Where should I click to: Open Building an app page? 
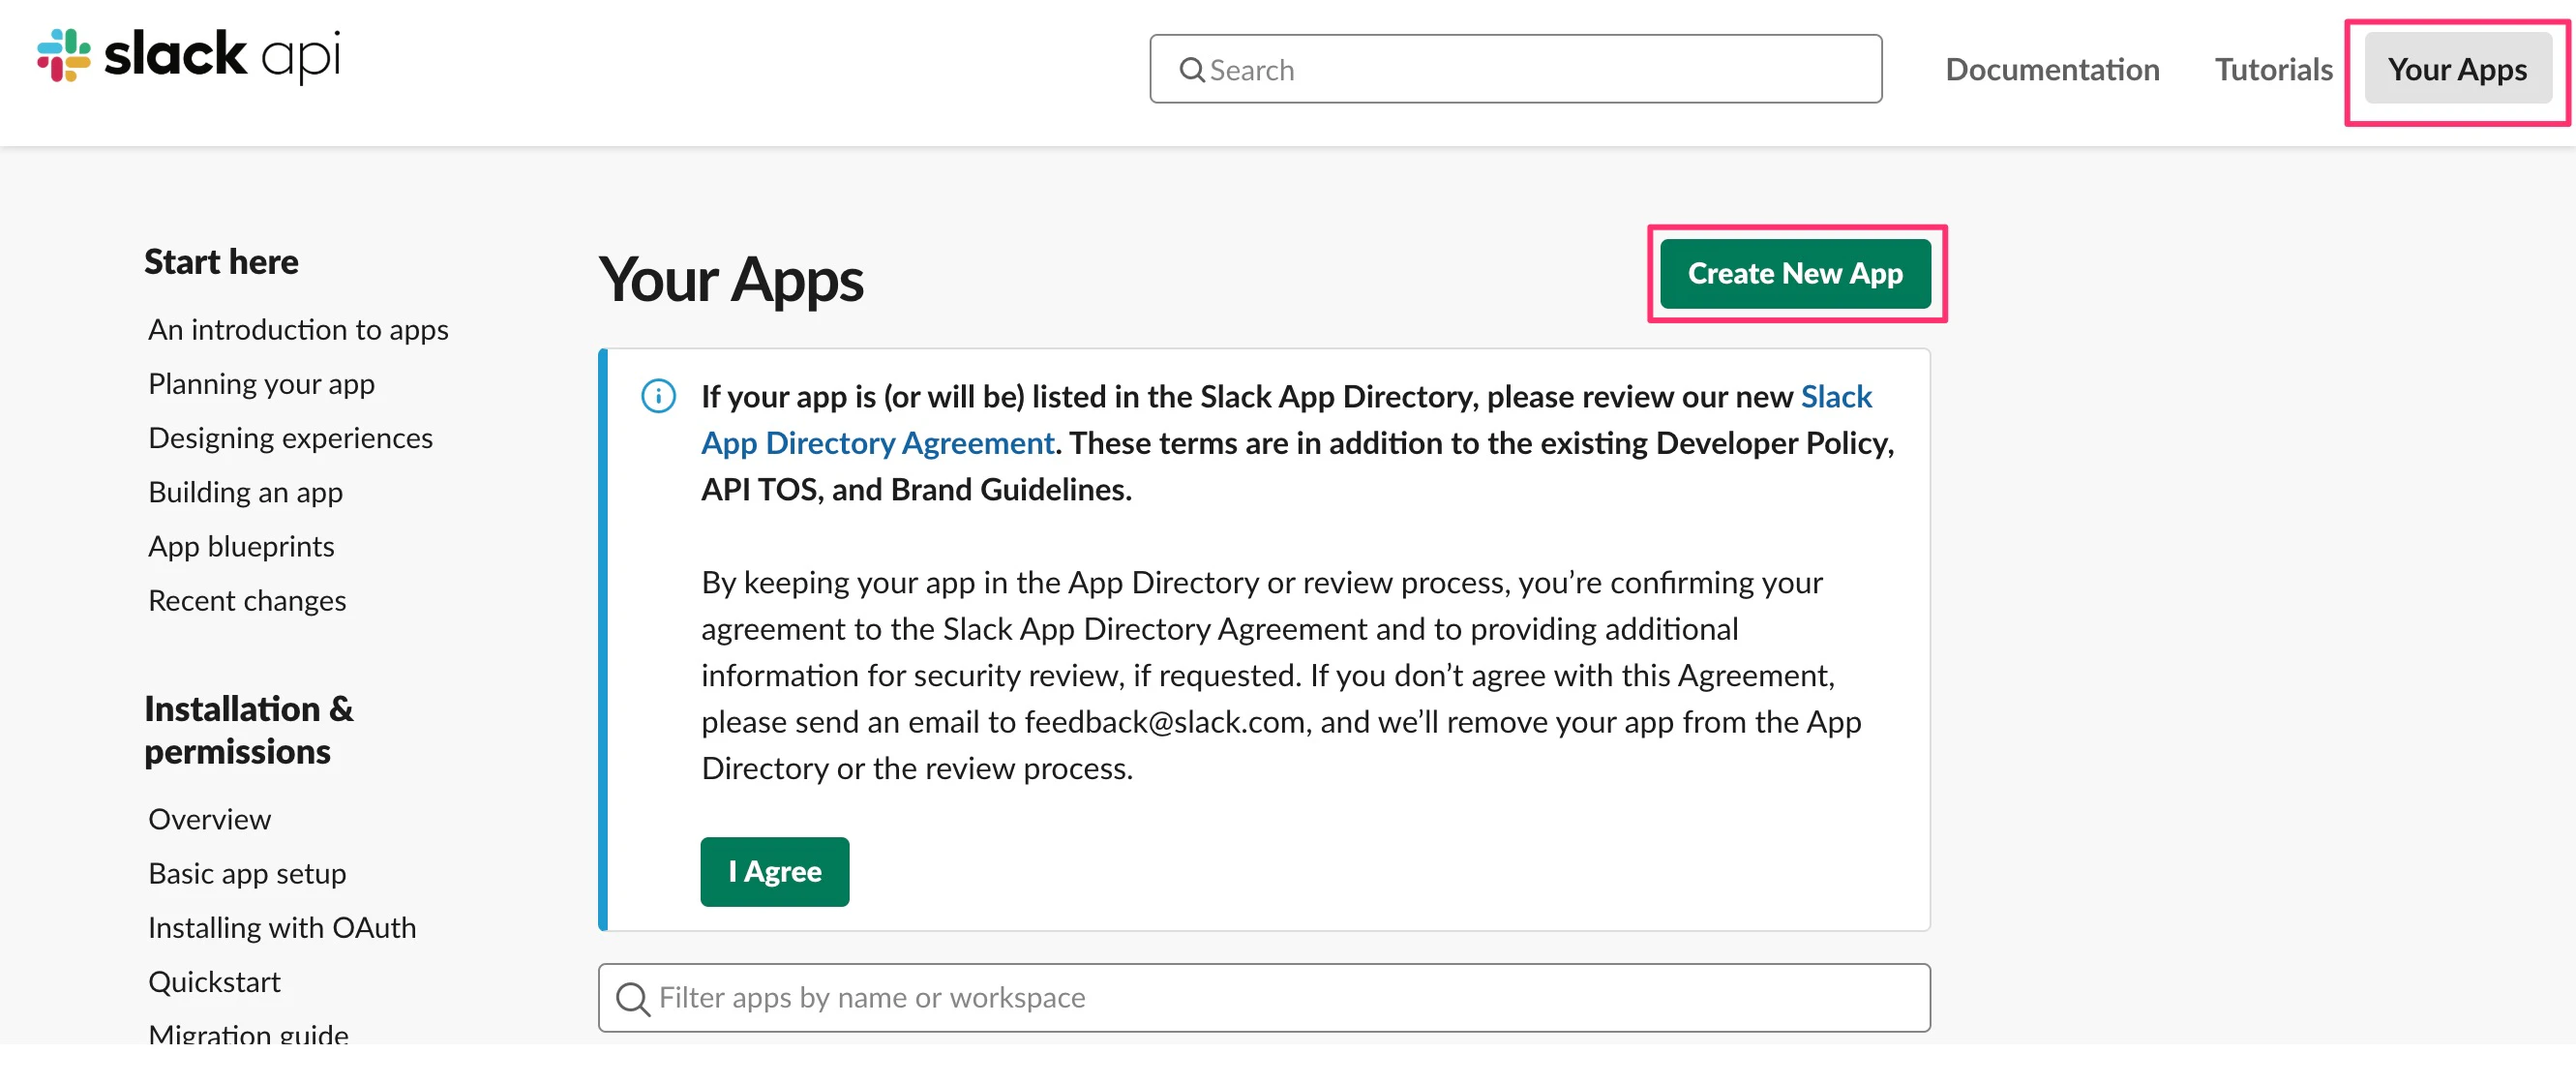[245, 491]
